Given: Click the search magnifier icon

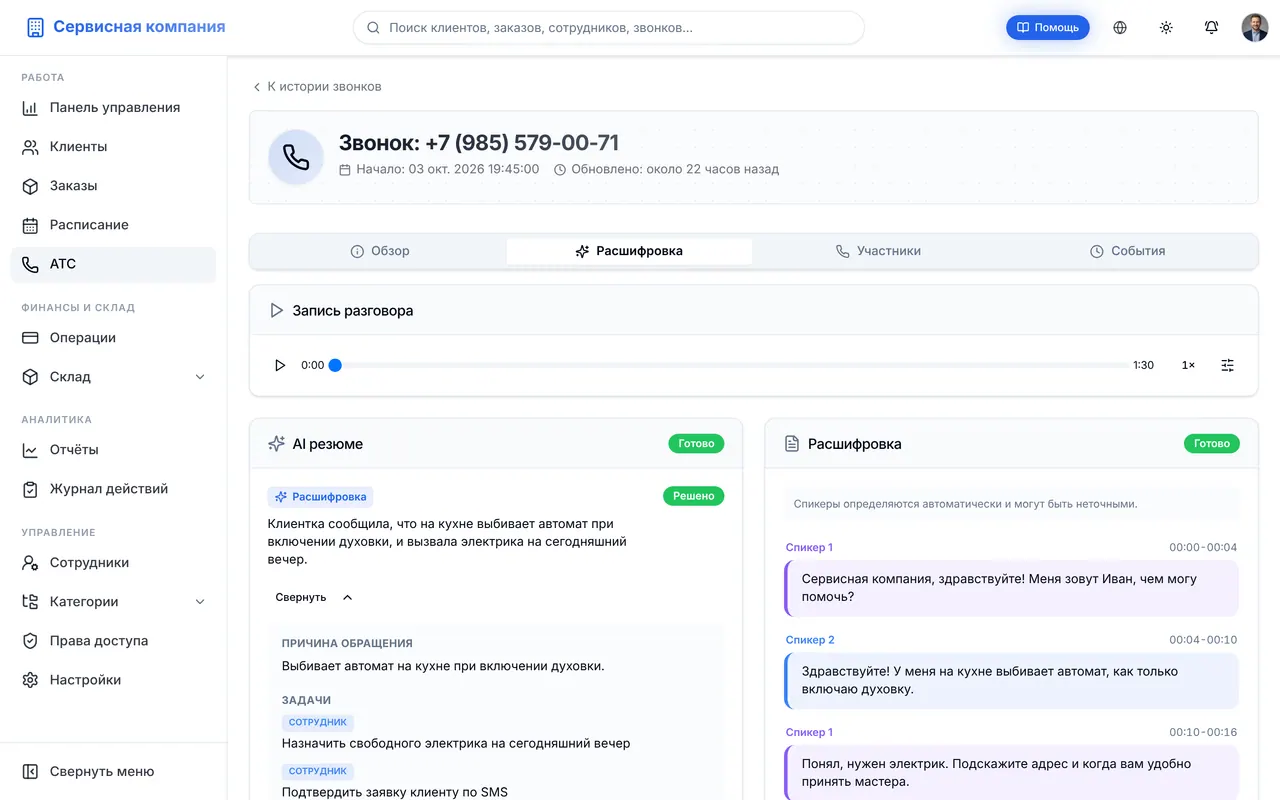Looking at the screenshot, I should (x=373, y=28).
